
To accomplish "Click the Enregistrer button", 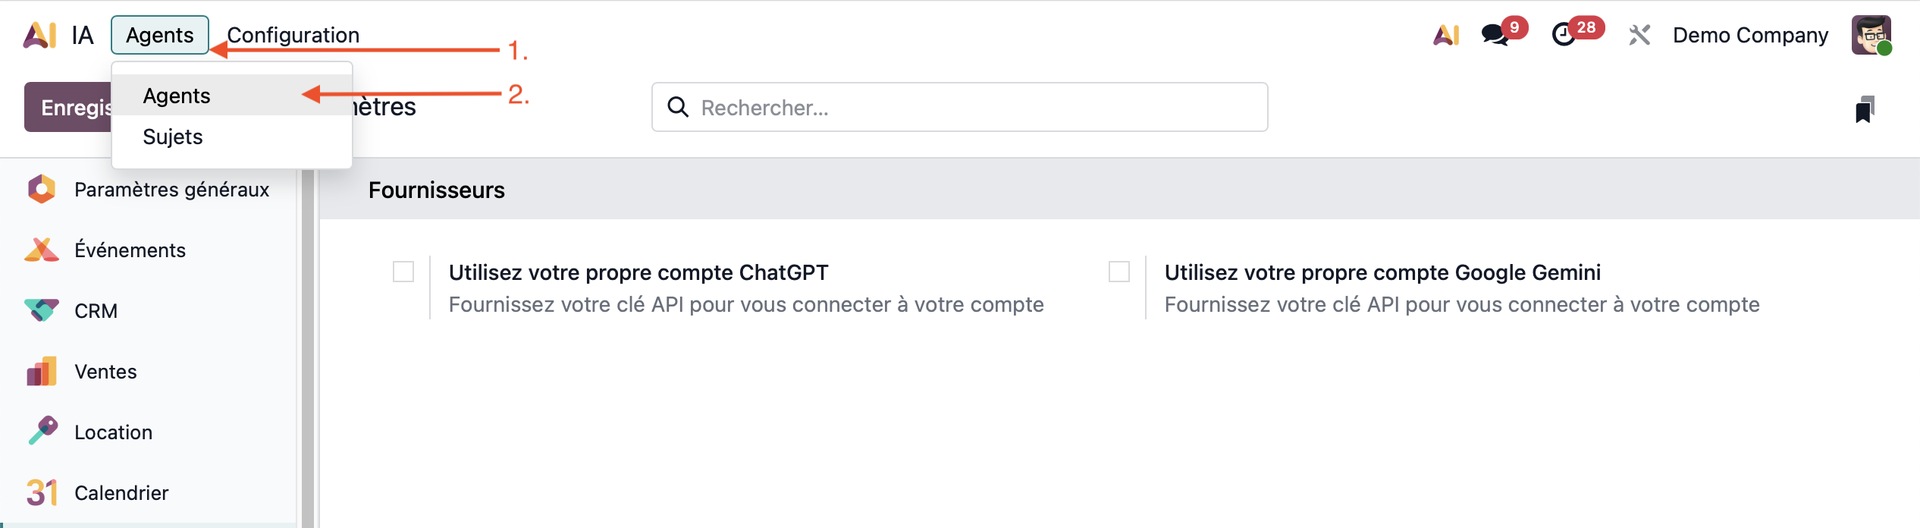I will point(68,107).
